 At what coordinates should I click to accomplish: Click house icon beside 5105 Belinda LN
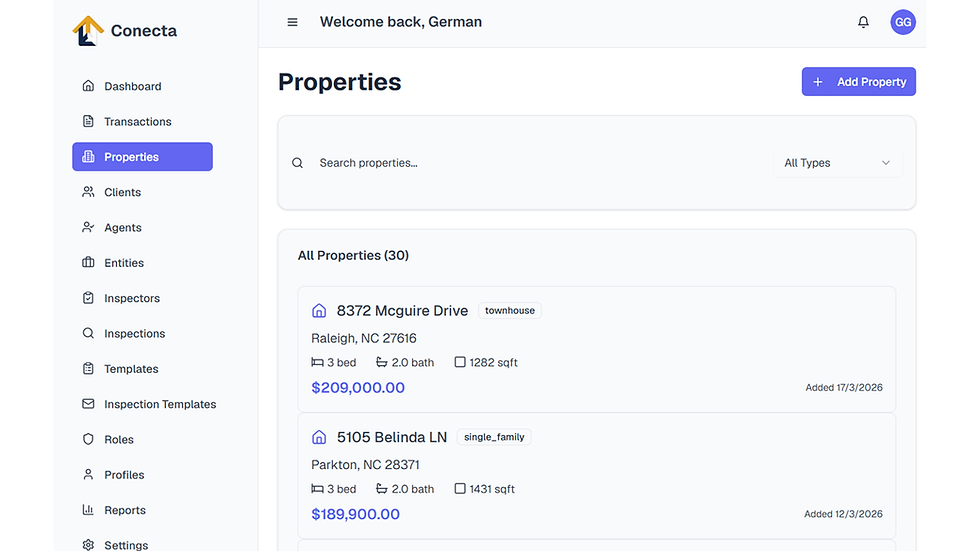[x=319, y=437]
